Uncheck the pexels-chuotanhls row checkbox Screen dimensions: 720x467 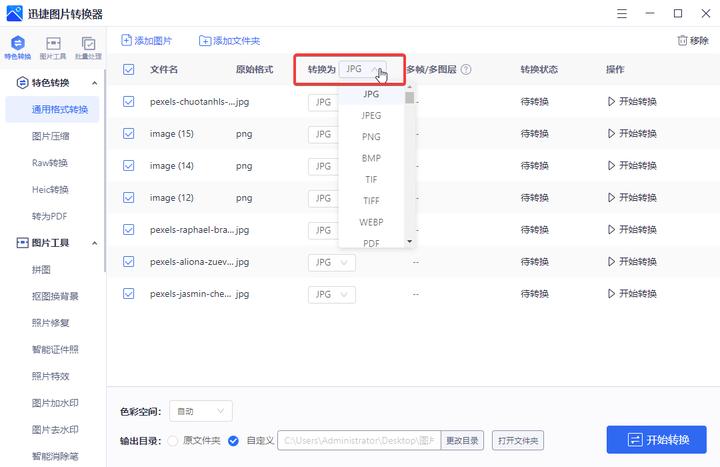point(129,101)
